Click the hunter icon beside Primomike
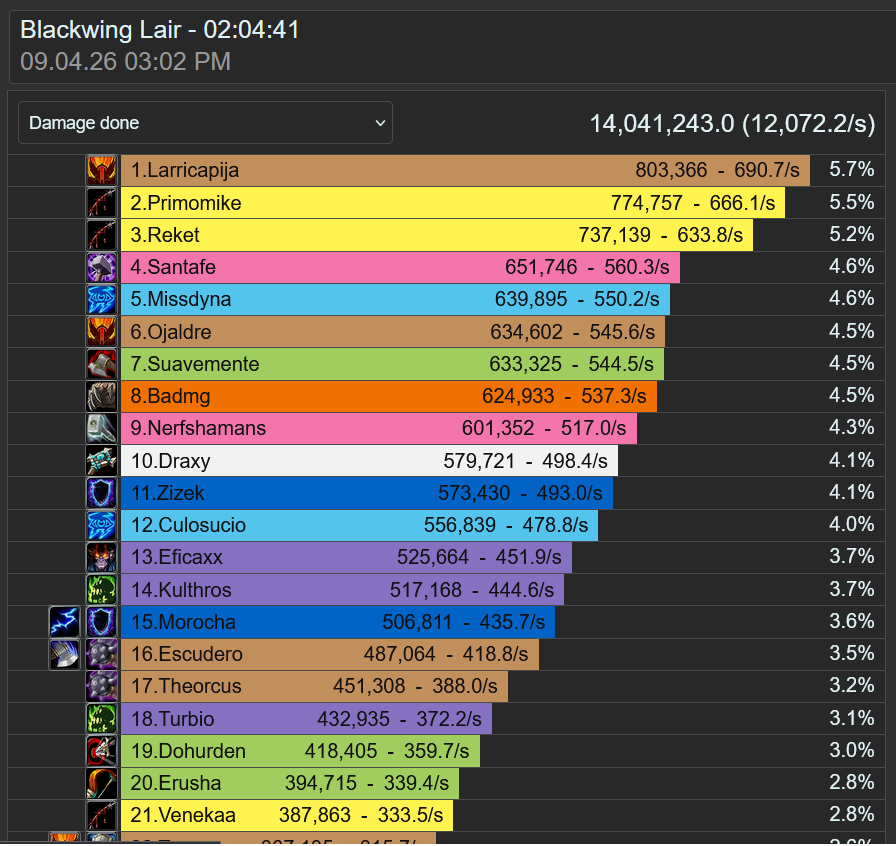The image size is (896, 846). pyautogui.click(x=102, y=203)
